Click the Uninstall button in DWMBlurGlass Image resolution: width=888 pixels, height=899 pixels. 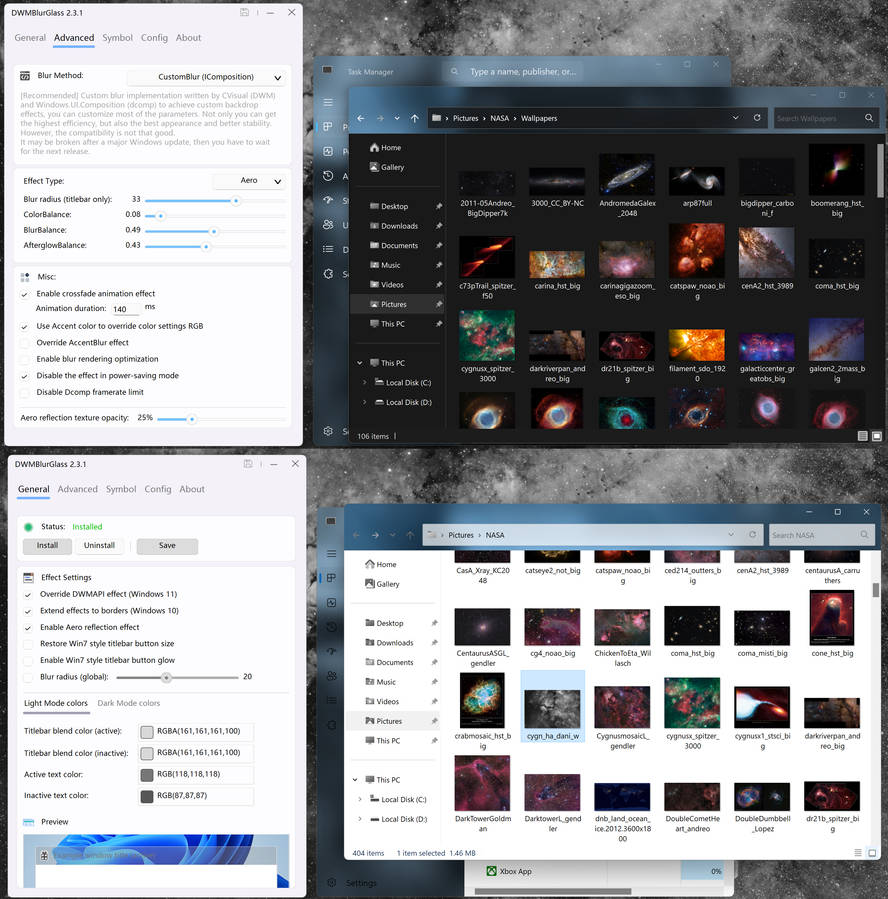point(99,545)
